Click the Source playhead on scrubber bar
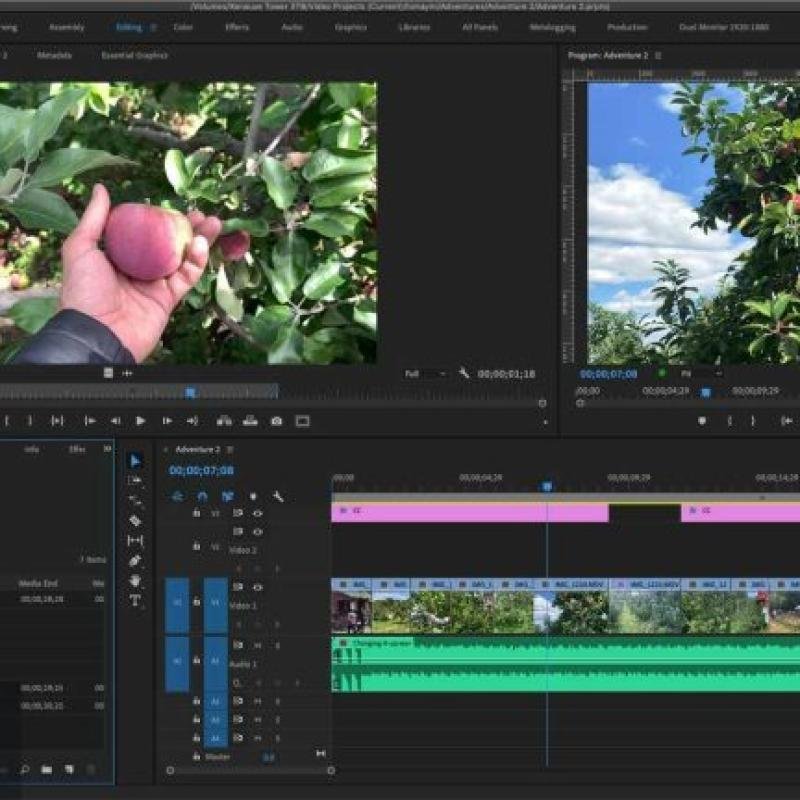Viewport: 800px width, 800px height. click(190, 392)
